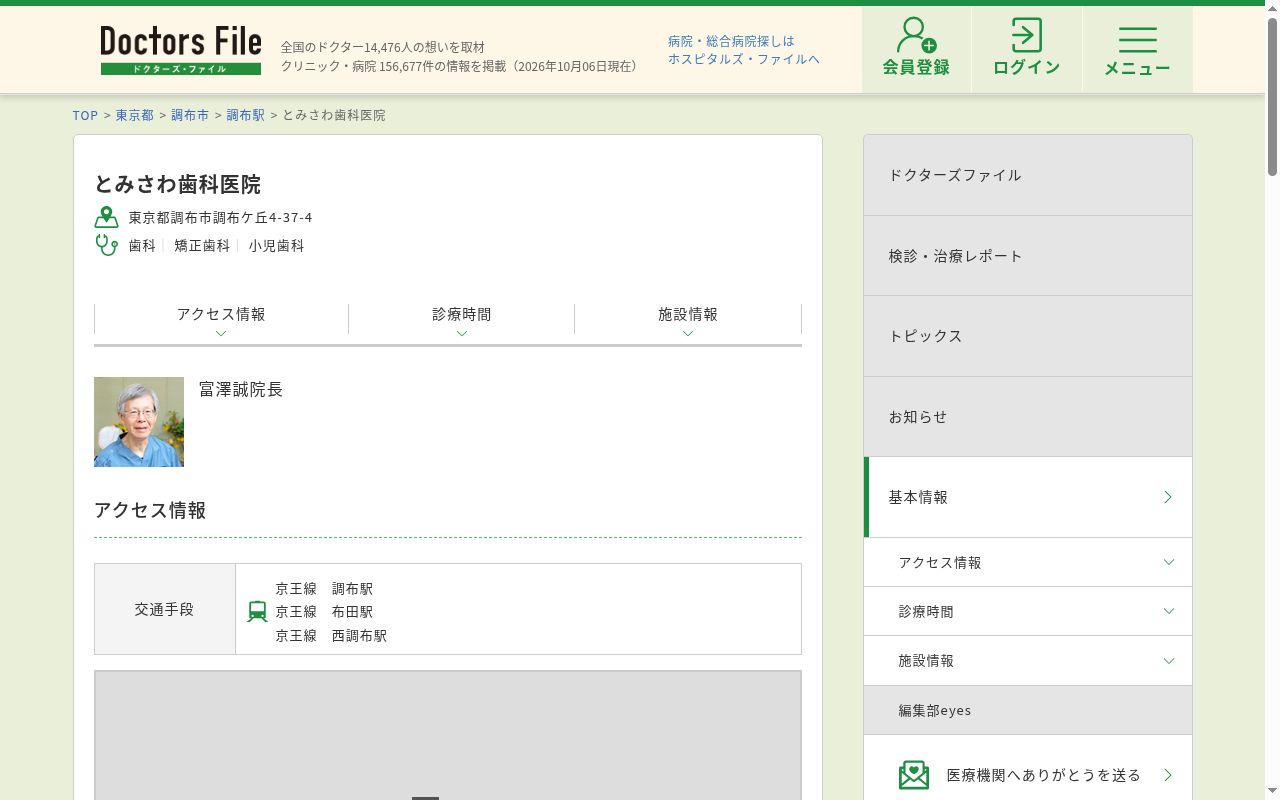
Task: Click the 編集部eyes sidebar item
Action: (1028, 710)
